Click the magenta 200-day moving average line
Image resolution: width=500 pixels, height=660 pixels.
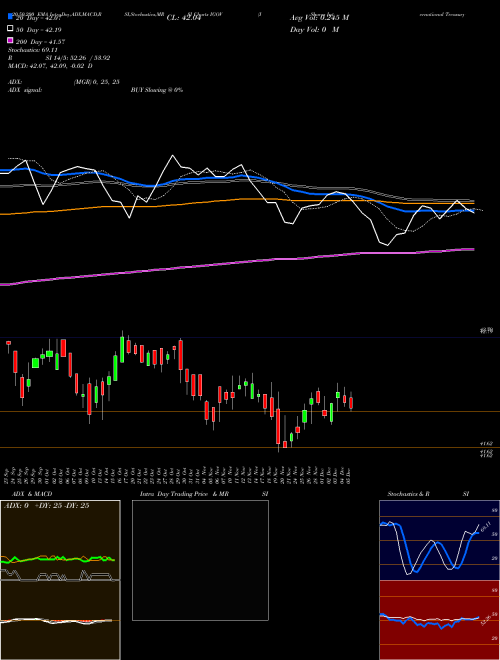click(237, 263)
